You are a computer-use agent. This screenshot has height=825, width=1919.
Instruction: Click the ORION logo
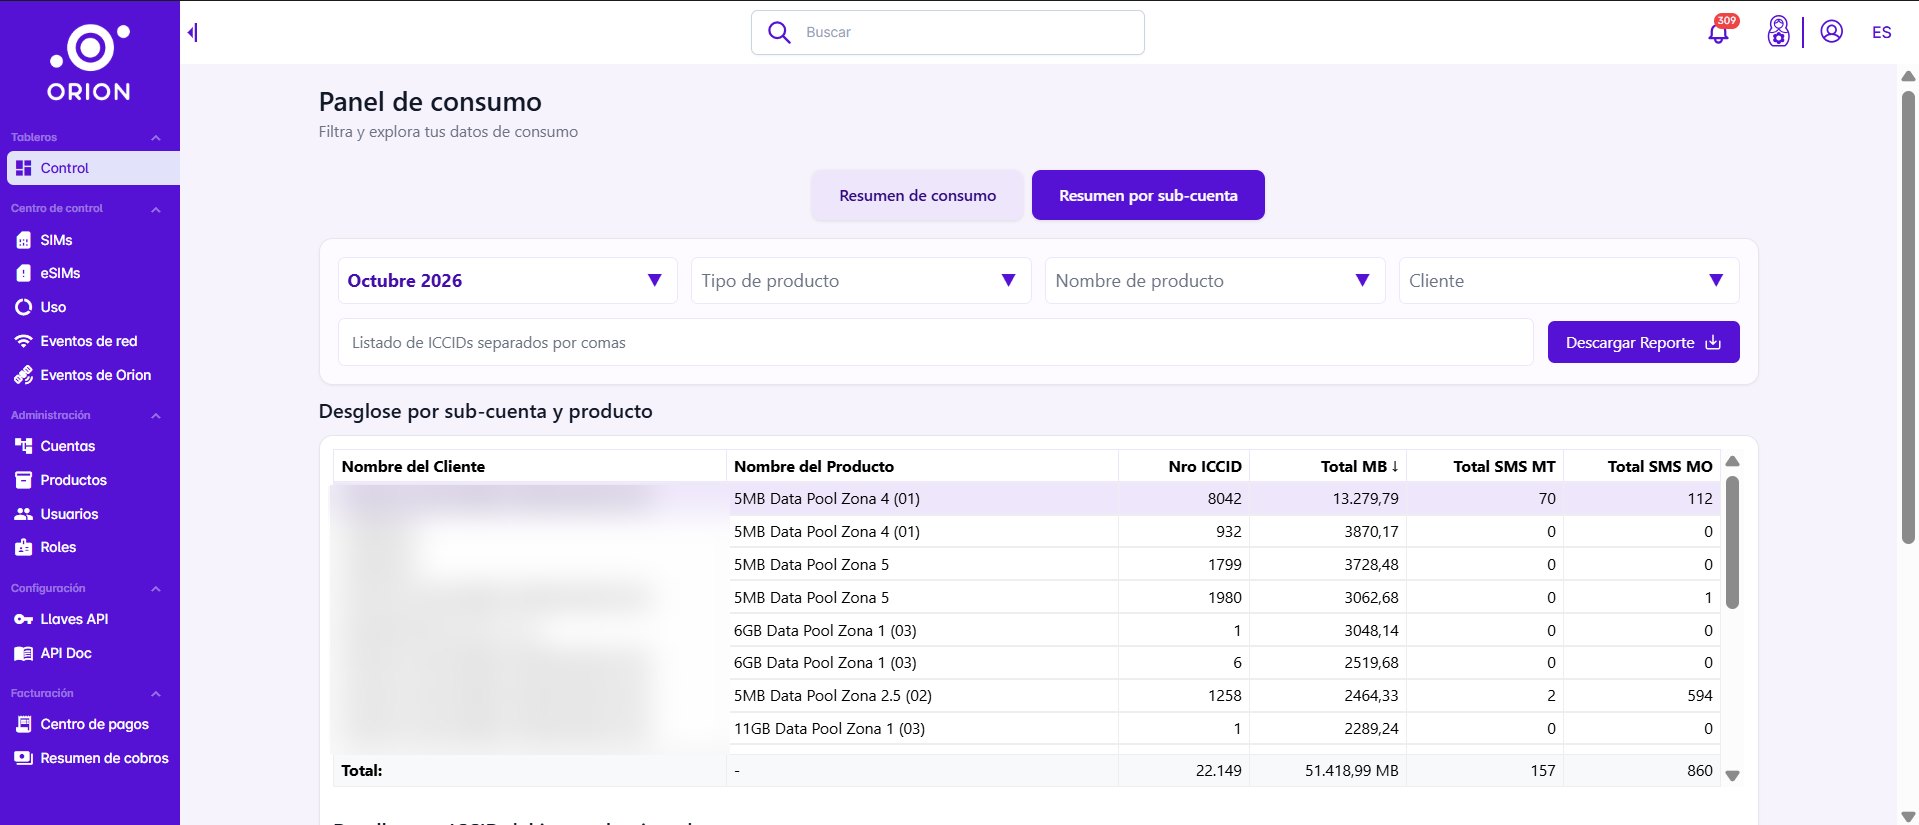[x=89, y=63]
